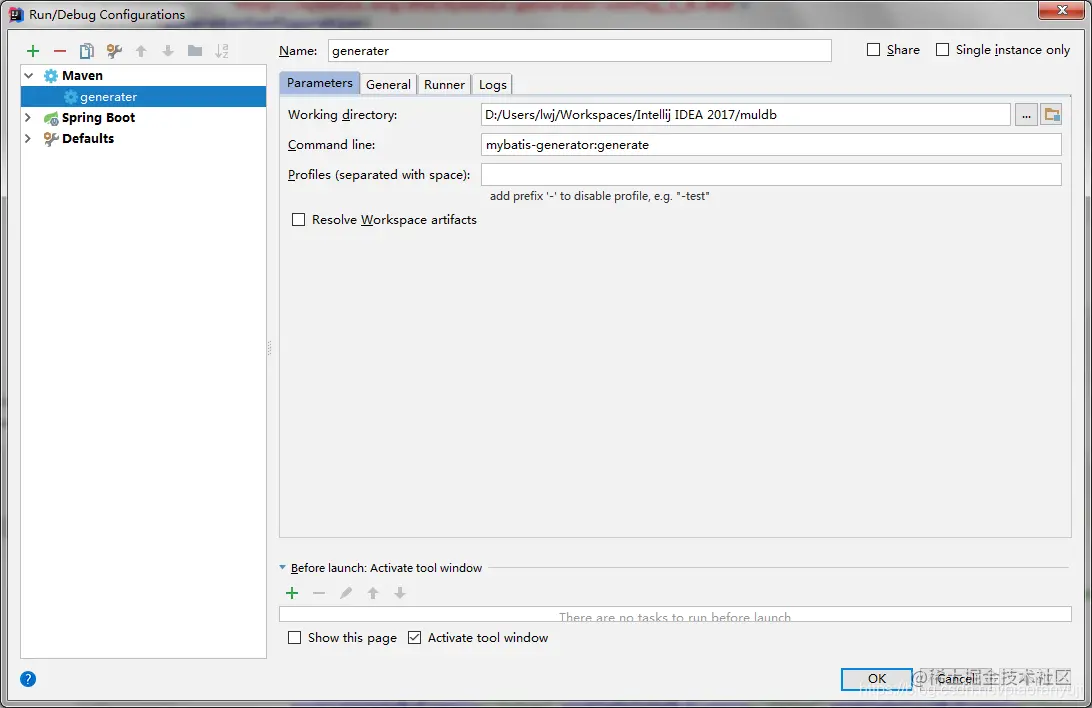Click the empty before launch tasks list
The height and width of the screenshot is (708, 1092).
click(675, 615)
